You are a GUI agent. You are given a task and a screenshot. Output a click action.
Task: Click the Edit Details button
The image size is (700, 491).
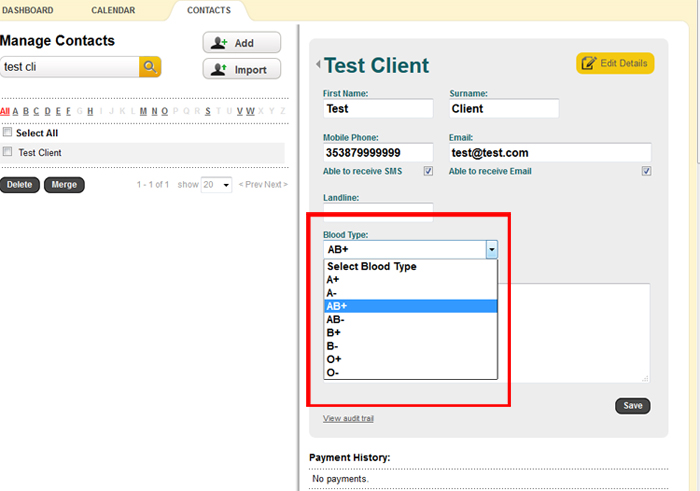click(615, 63)
